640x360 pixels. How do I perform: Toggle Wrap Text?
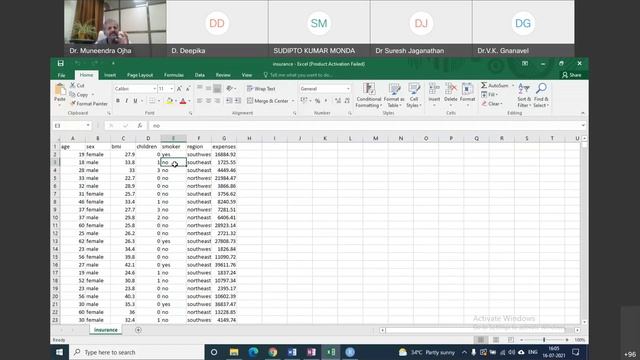click(x=261, y=89)
